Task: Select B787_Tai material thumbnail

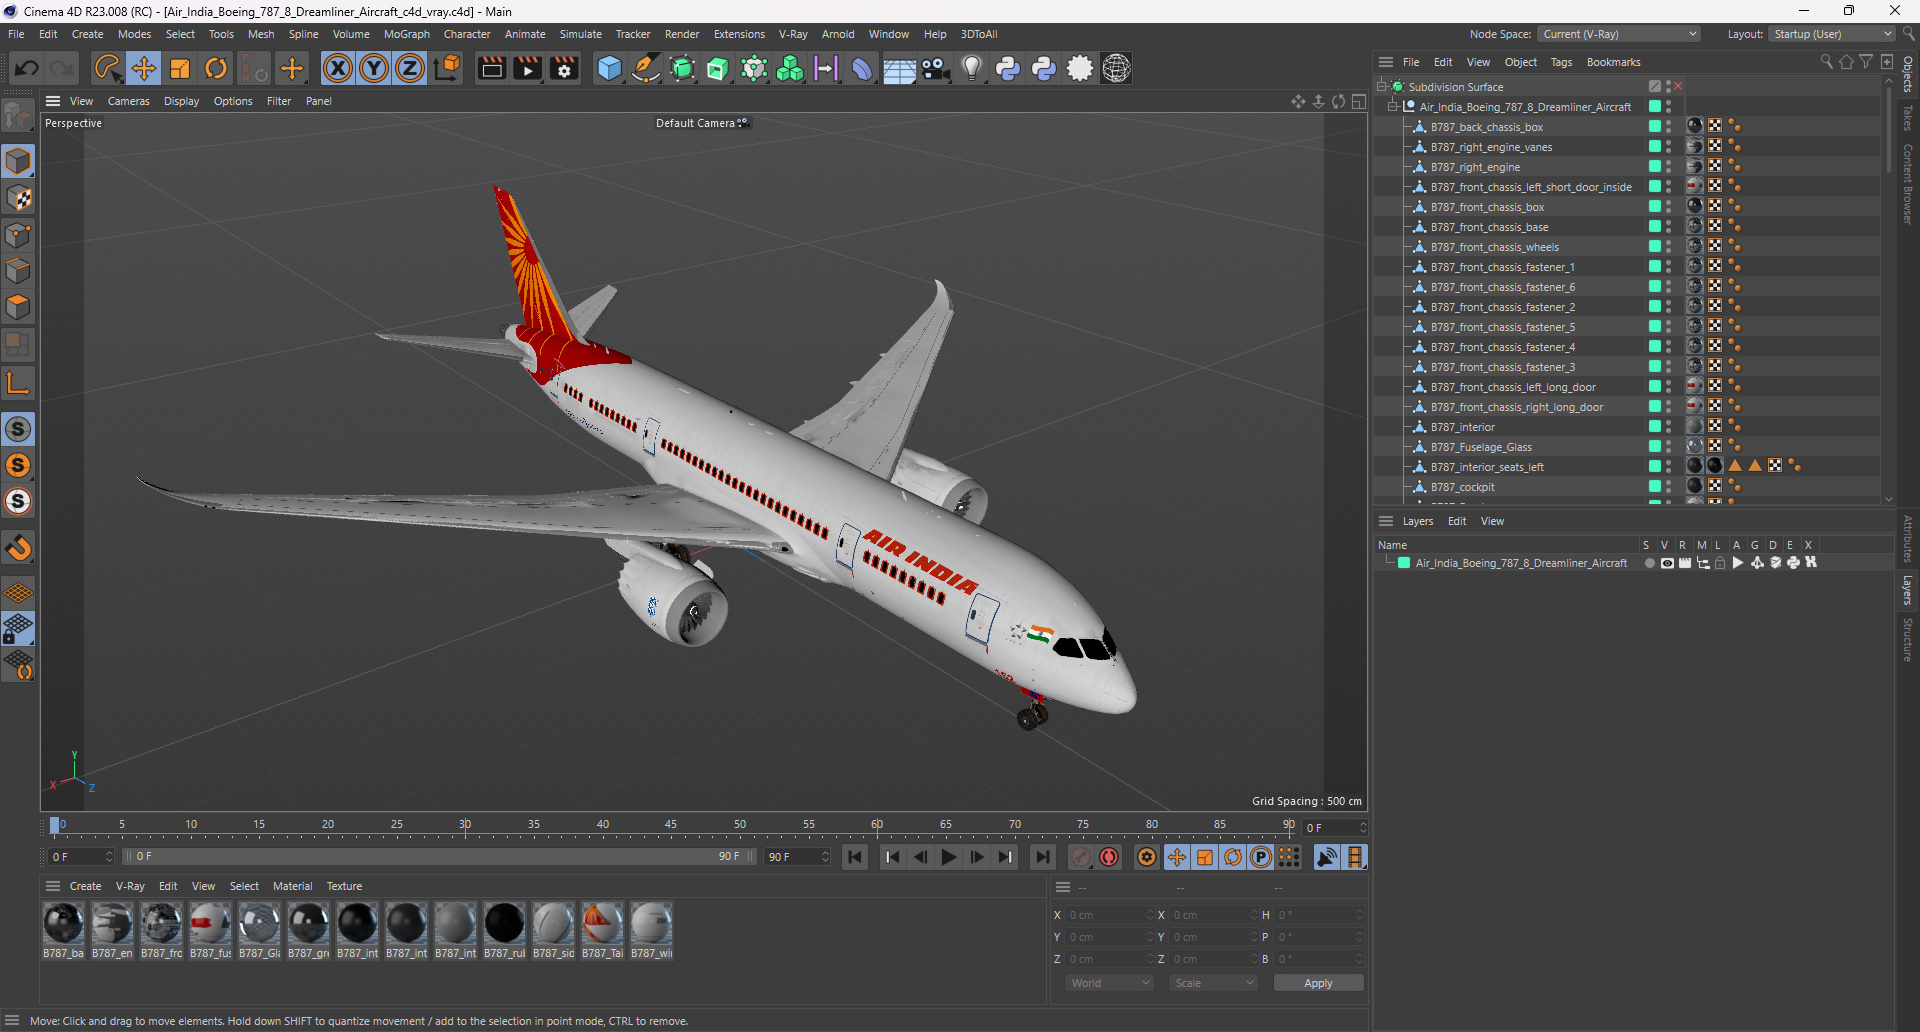Action: pyautogui.click(x=602, y=923)
